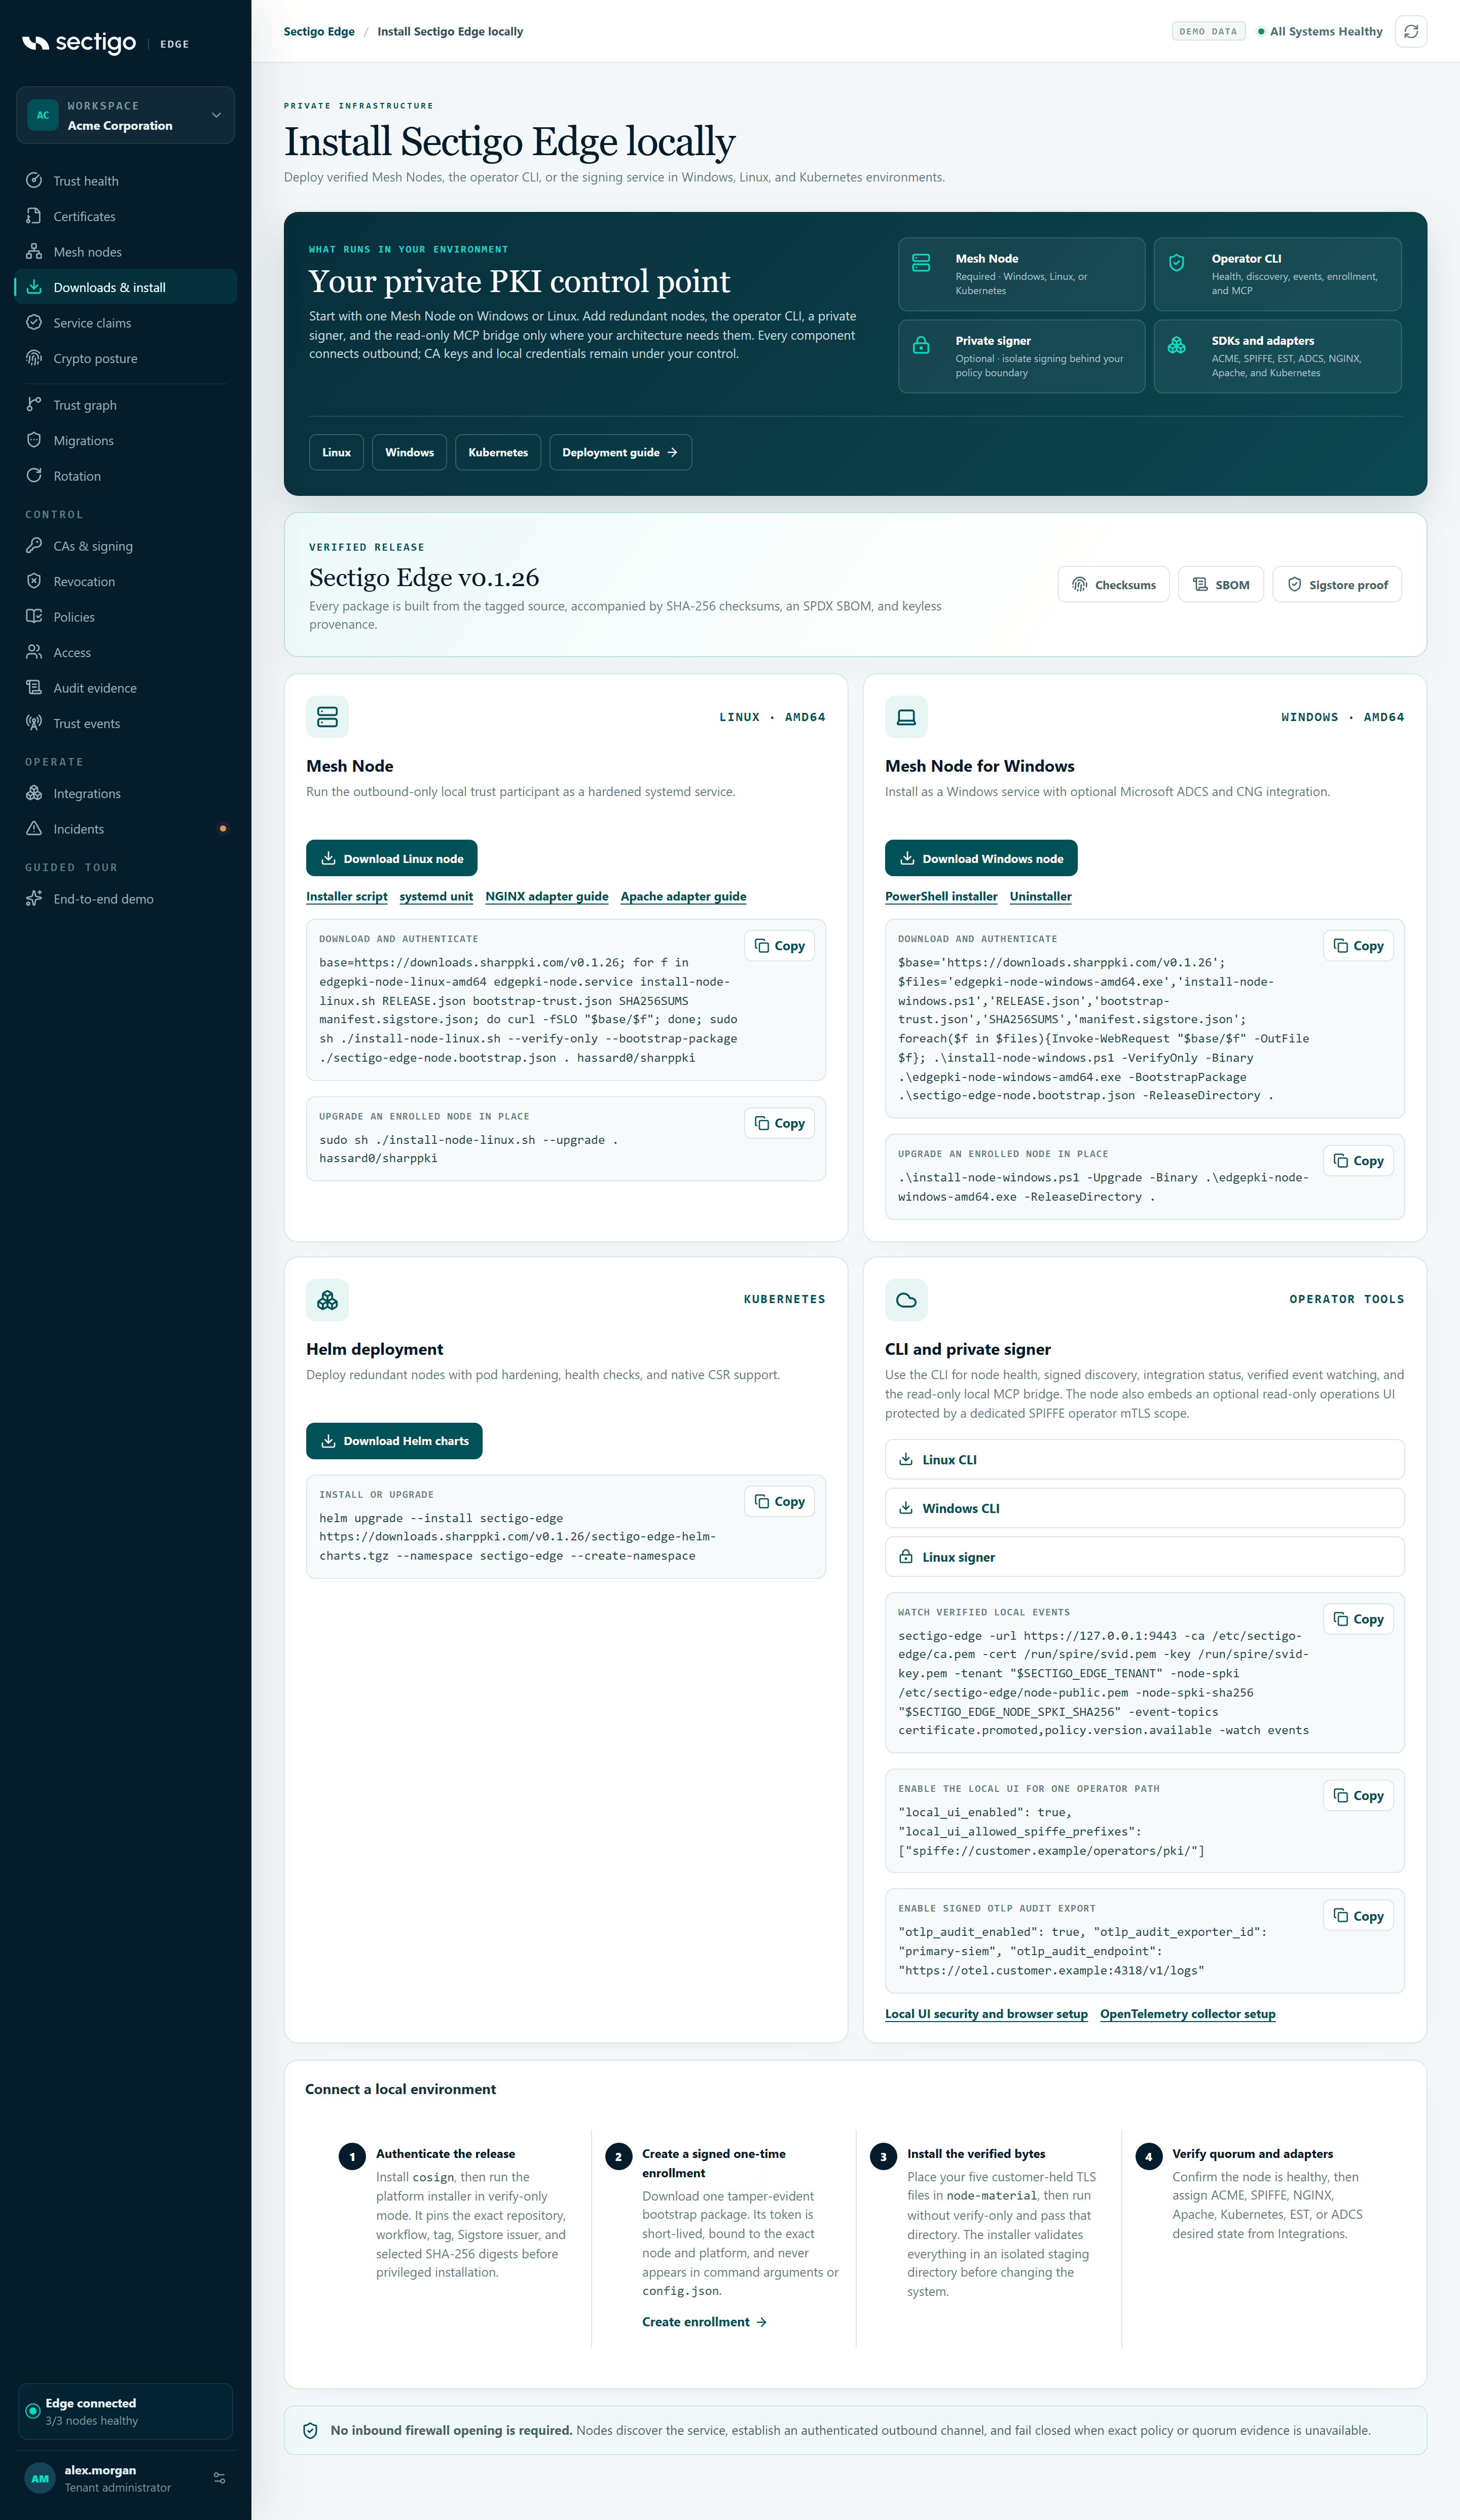
Task: Open the NGINX adapter guide link
Action: [547, 896]
